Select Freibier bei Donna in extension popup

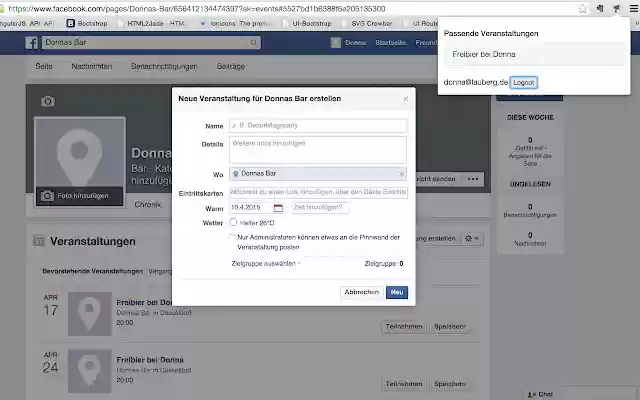coord(484,54)
